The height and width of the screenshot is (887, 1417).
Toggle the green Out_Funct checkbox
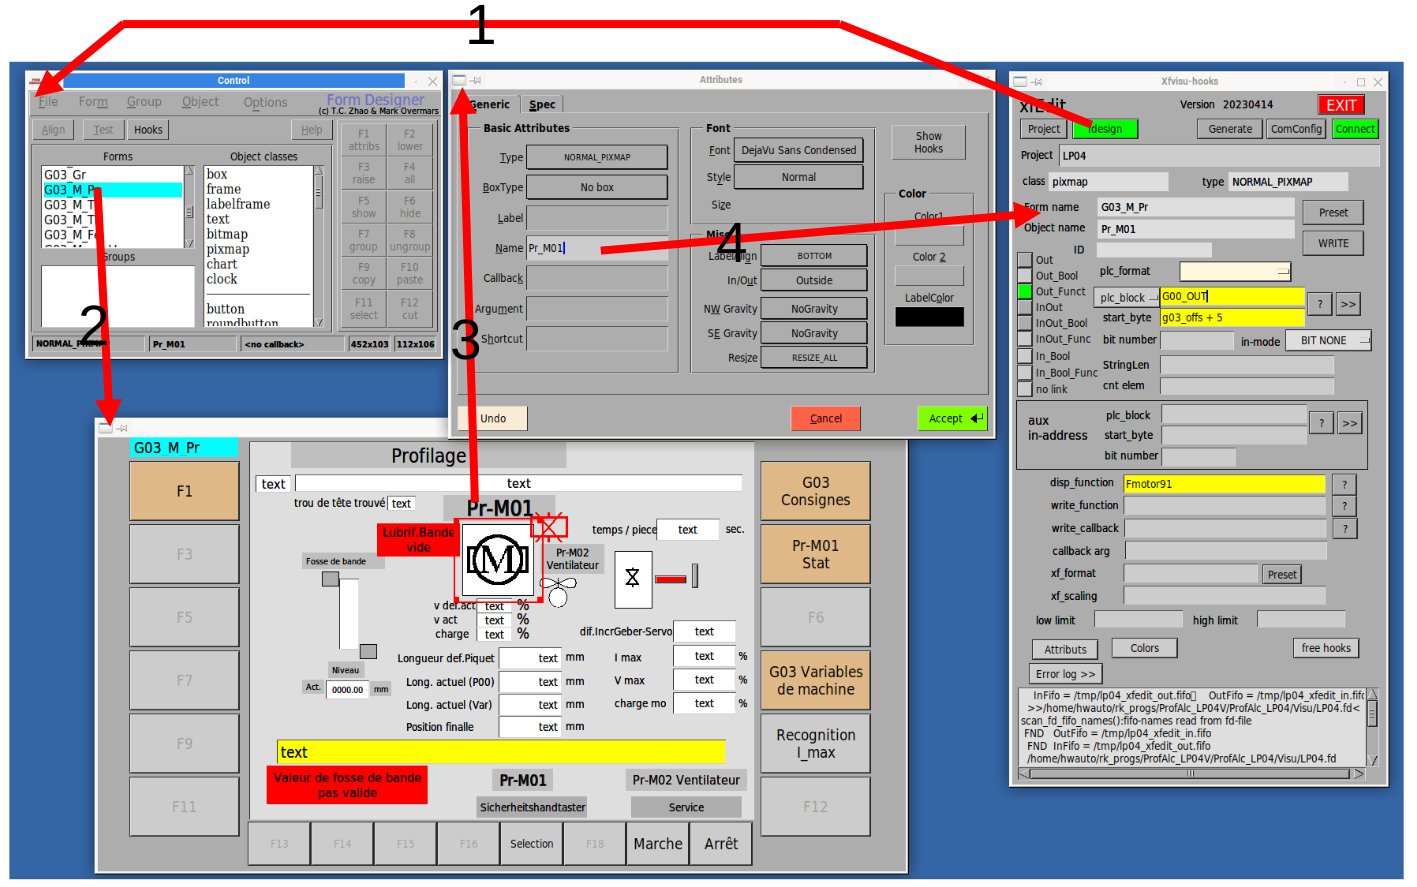[1025, 292]
